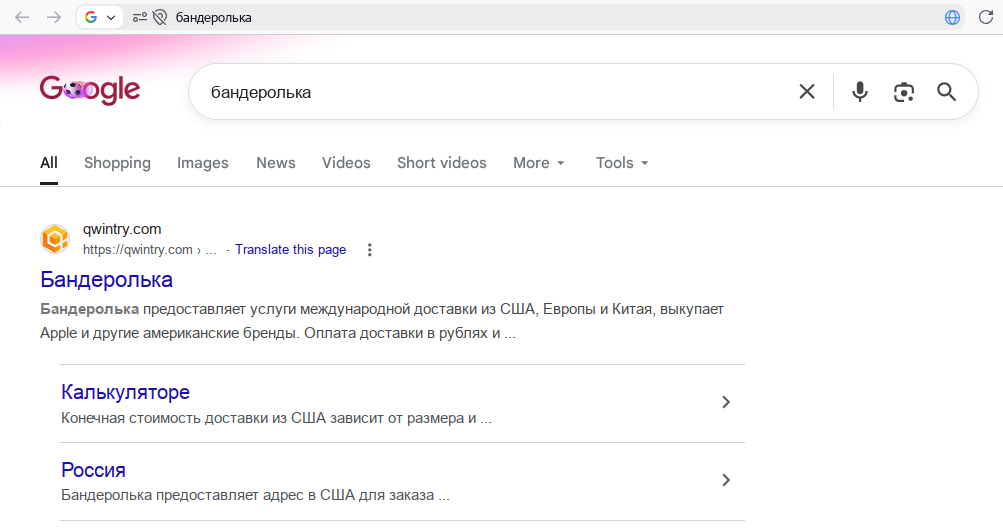Go back to the previous page
Image resolution: width=1003 pixels, height=528 pixels.
coord(22,17)
